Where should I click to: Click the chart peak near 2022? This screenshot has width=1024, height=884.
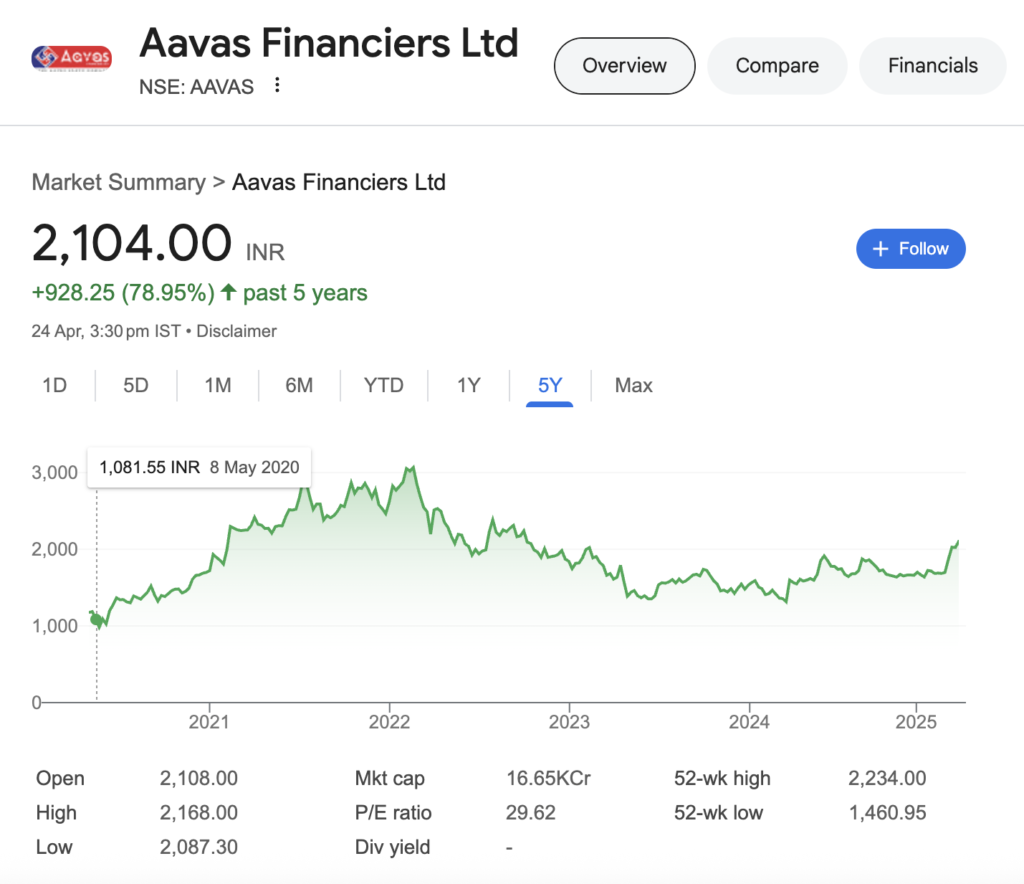pos(411,469)
